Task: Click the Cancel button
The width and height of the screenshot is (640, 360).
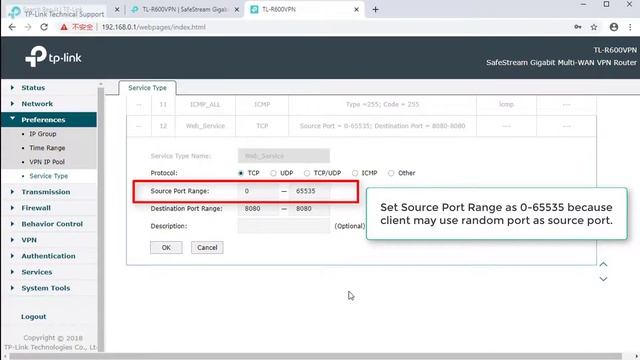Action: [207, 247]
